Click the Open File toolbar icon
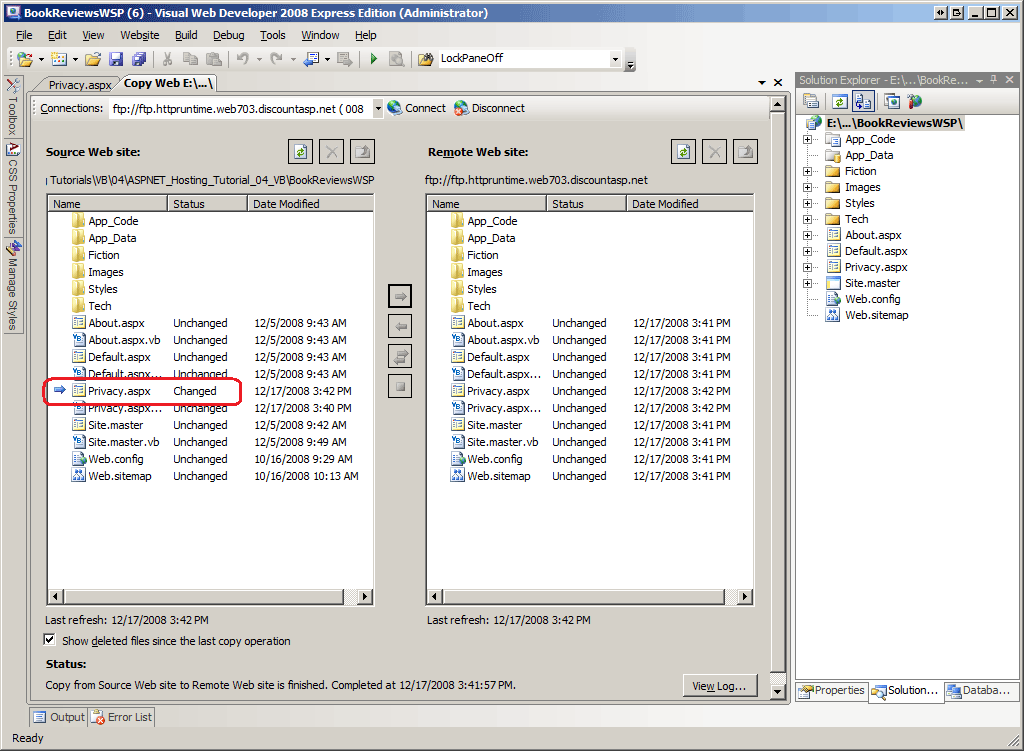 pos(93,59)
